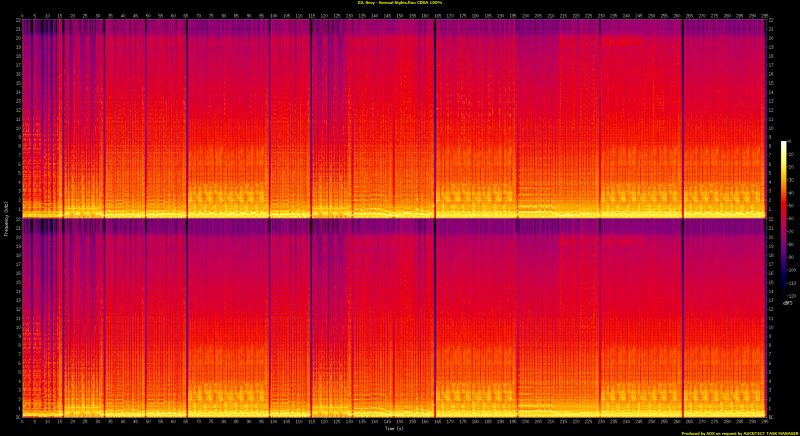Viewport: 800px width, 436px height.
Task: Click the Time (s) axis label at bottom
Action: pos(395,429)
